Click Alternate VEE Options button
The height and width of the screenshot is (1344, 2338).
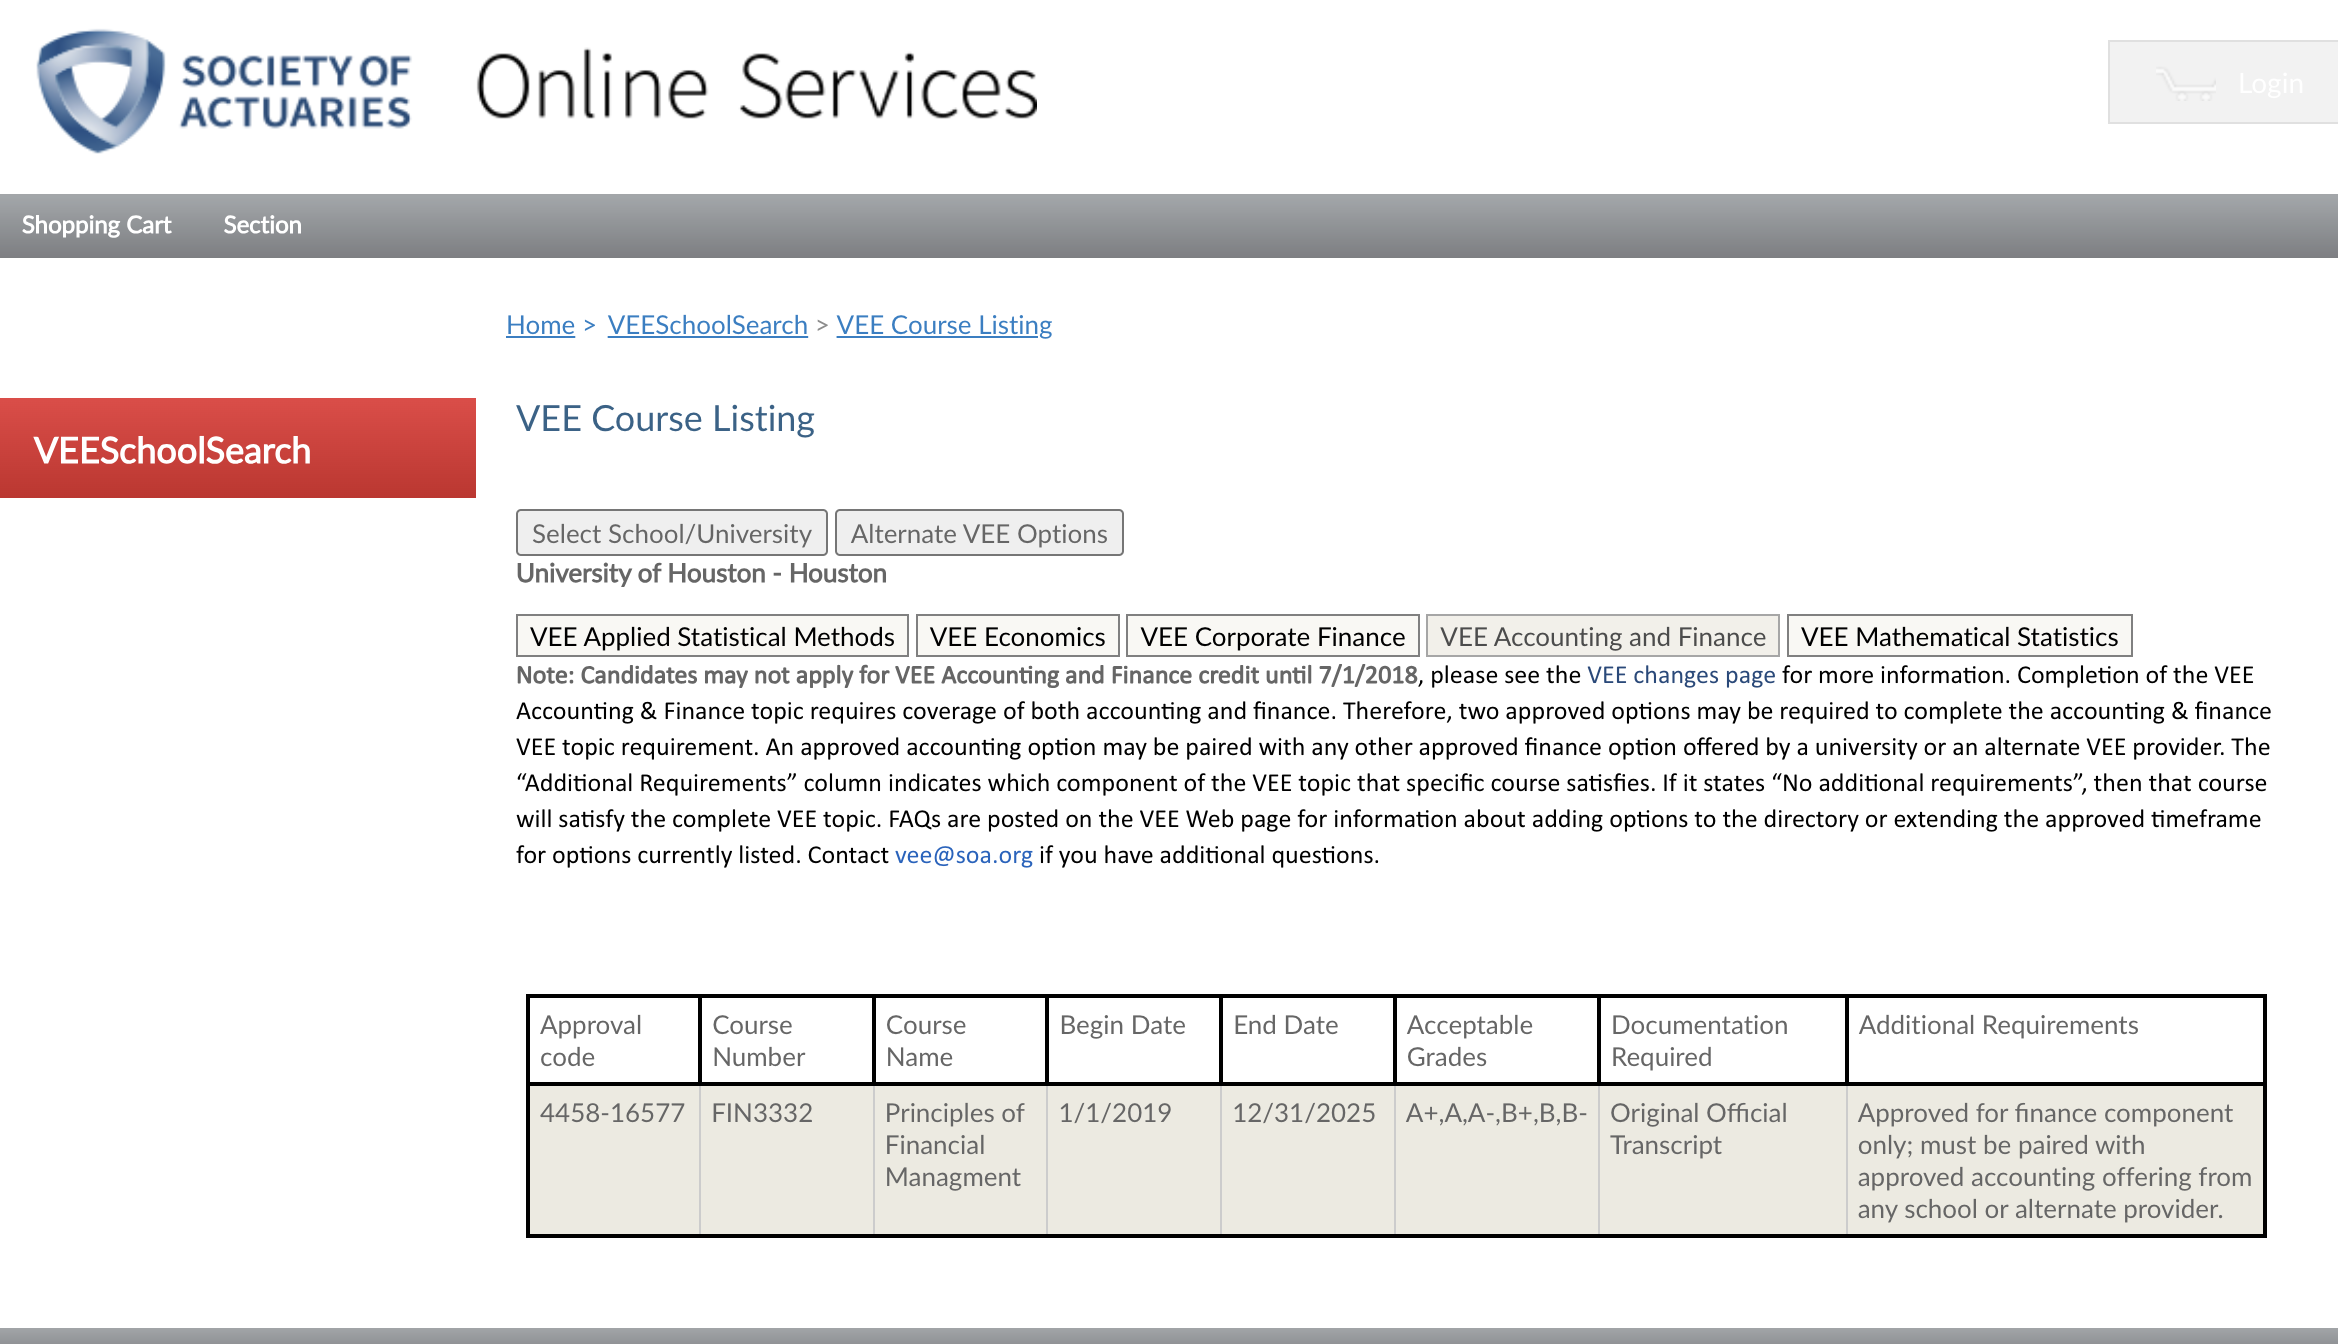coord(979,533)
